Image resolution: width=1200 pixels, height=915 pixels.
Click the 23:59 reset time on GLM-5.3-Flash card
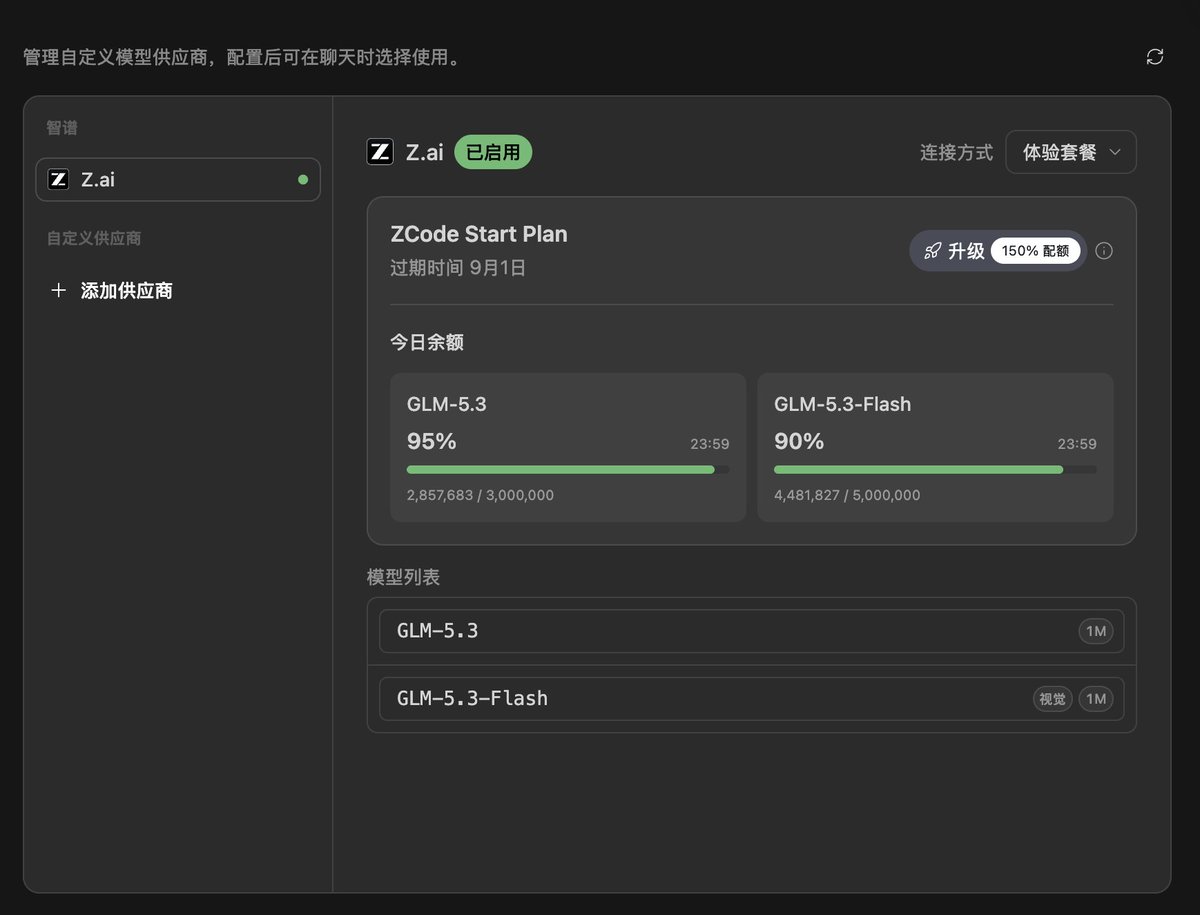tap(1077, 444)
